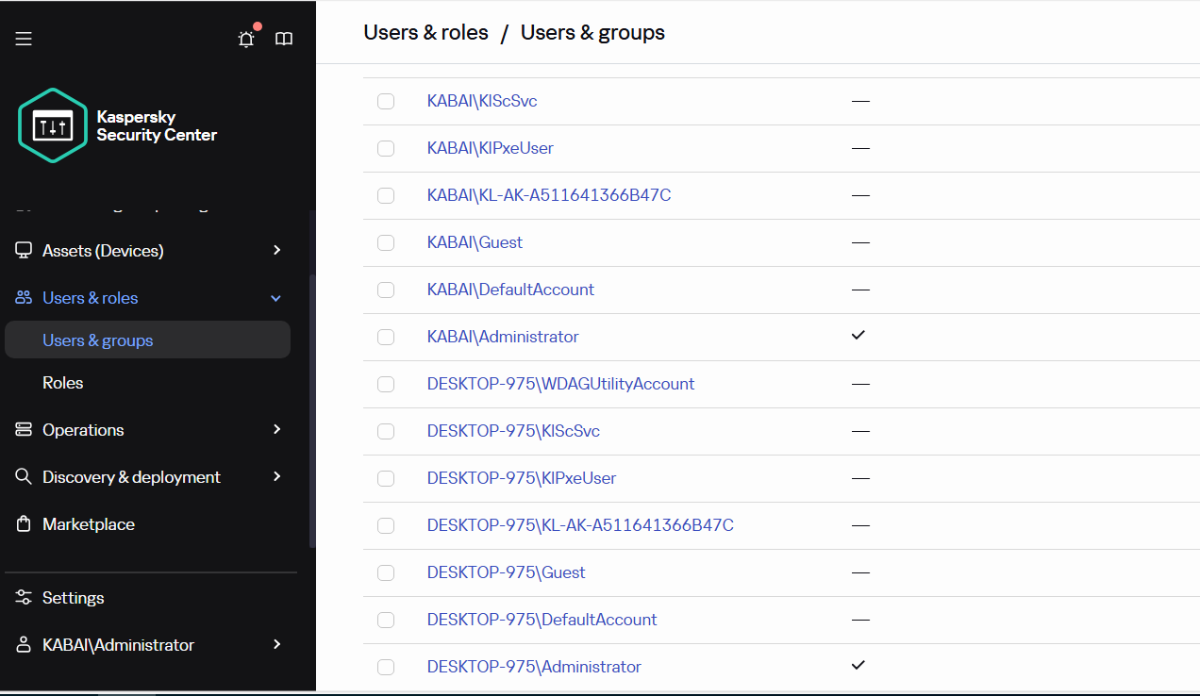1200x696 pixels.
Task: Open DESKTOP-975\DefaultAccount user link
Action: click(x=542, y=619)
